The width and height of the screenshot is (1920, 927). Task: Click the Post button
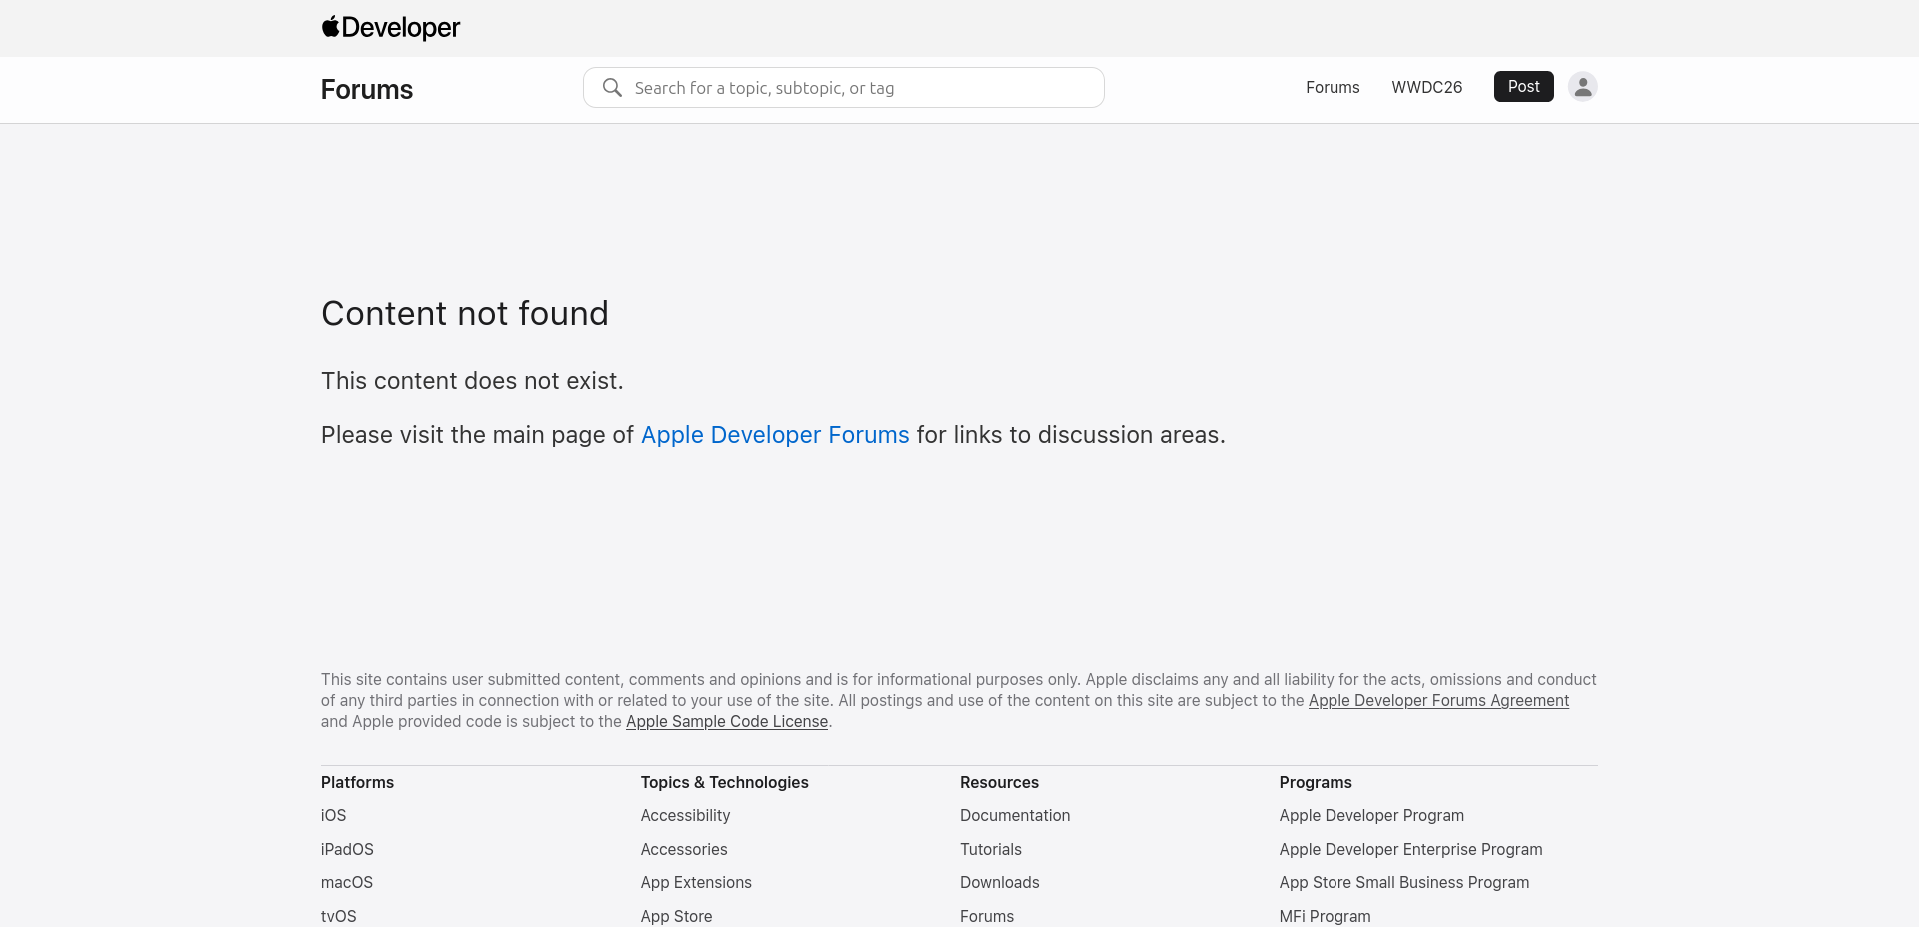(x=1523, y=87)
